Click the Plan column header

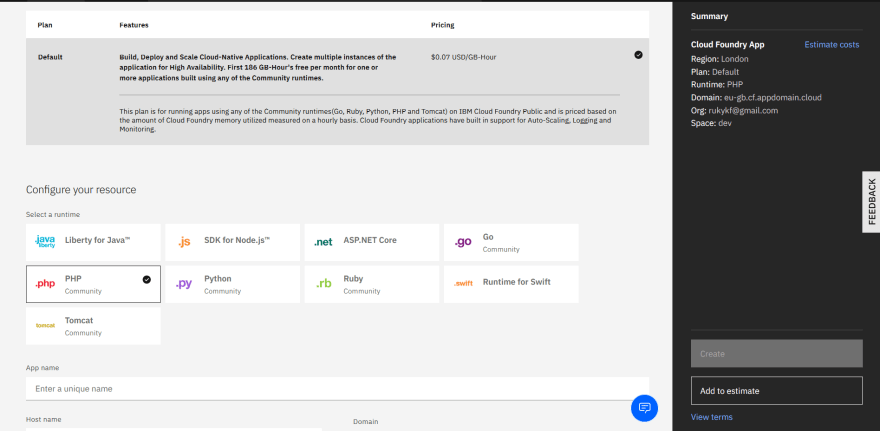(45, 25)
